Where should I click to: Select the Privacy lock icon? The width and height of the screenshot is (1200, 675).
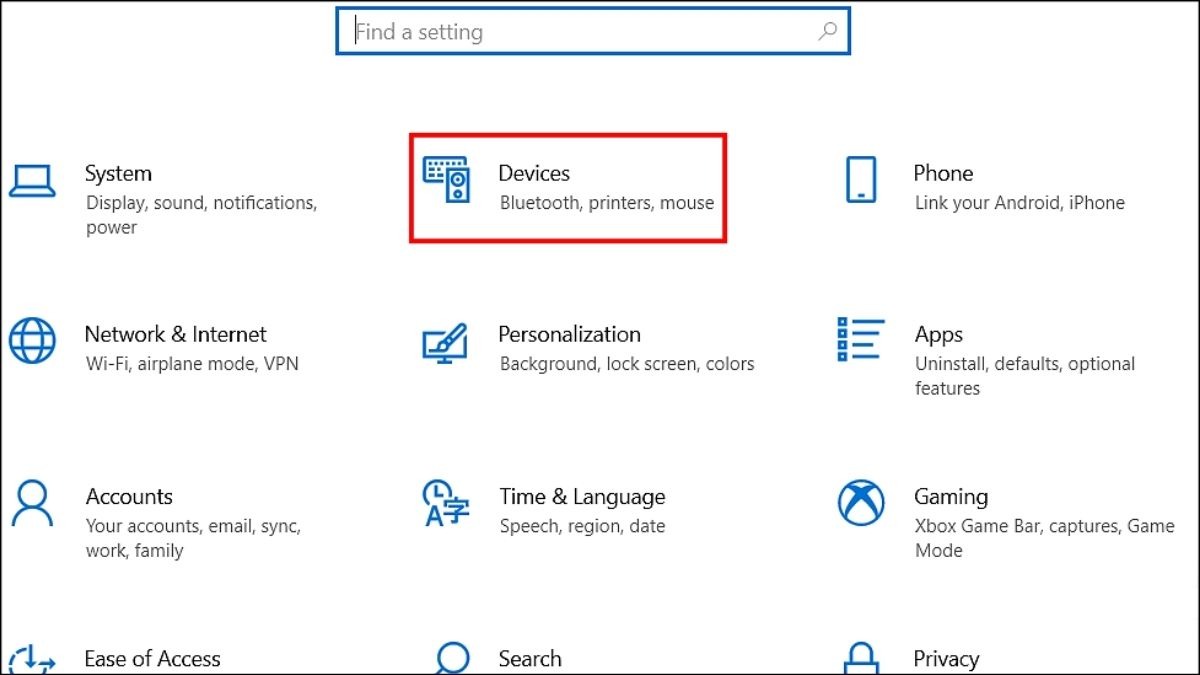(x=861, y=659)
